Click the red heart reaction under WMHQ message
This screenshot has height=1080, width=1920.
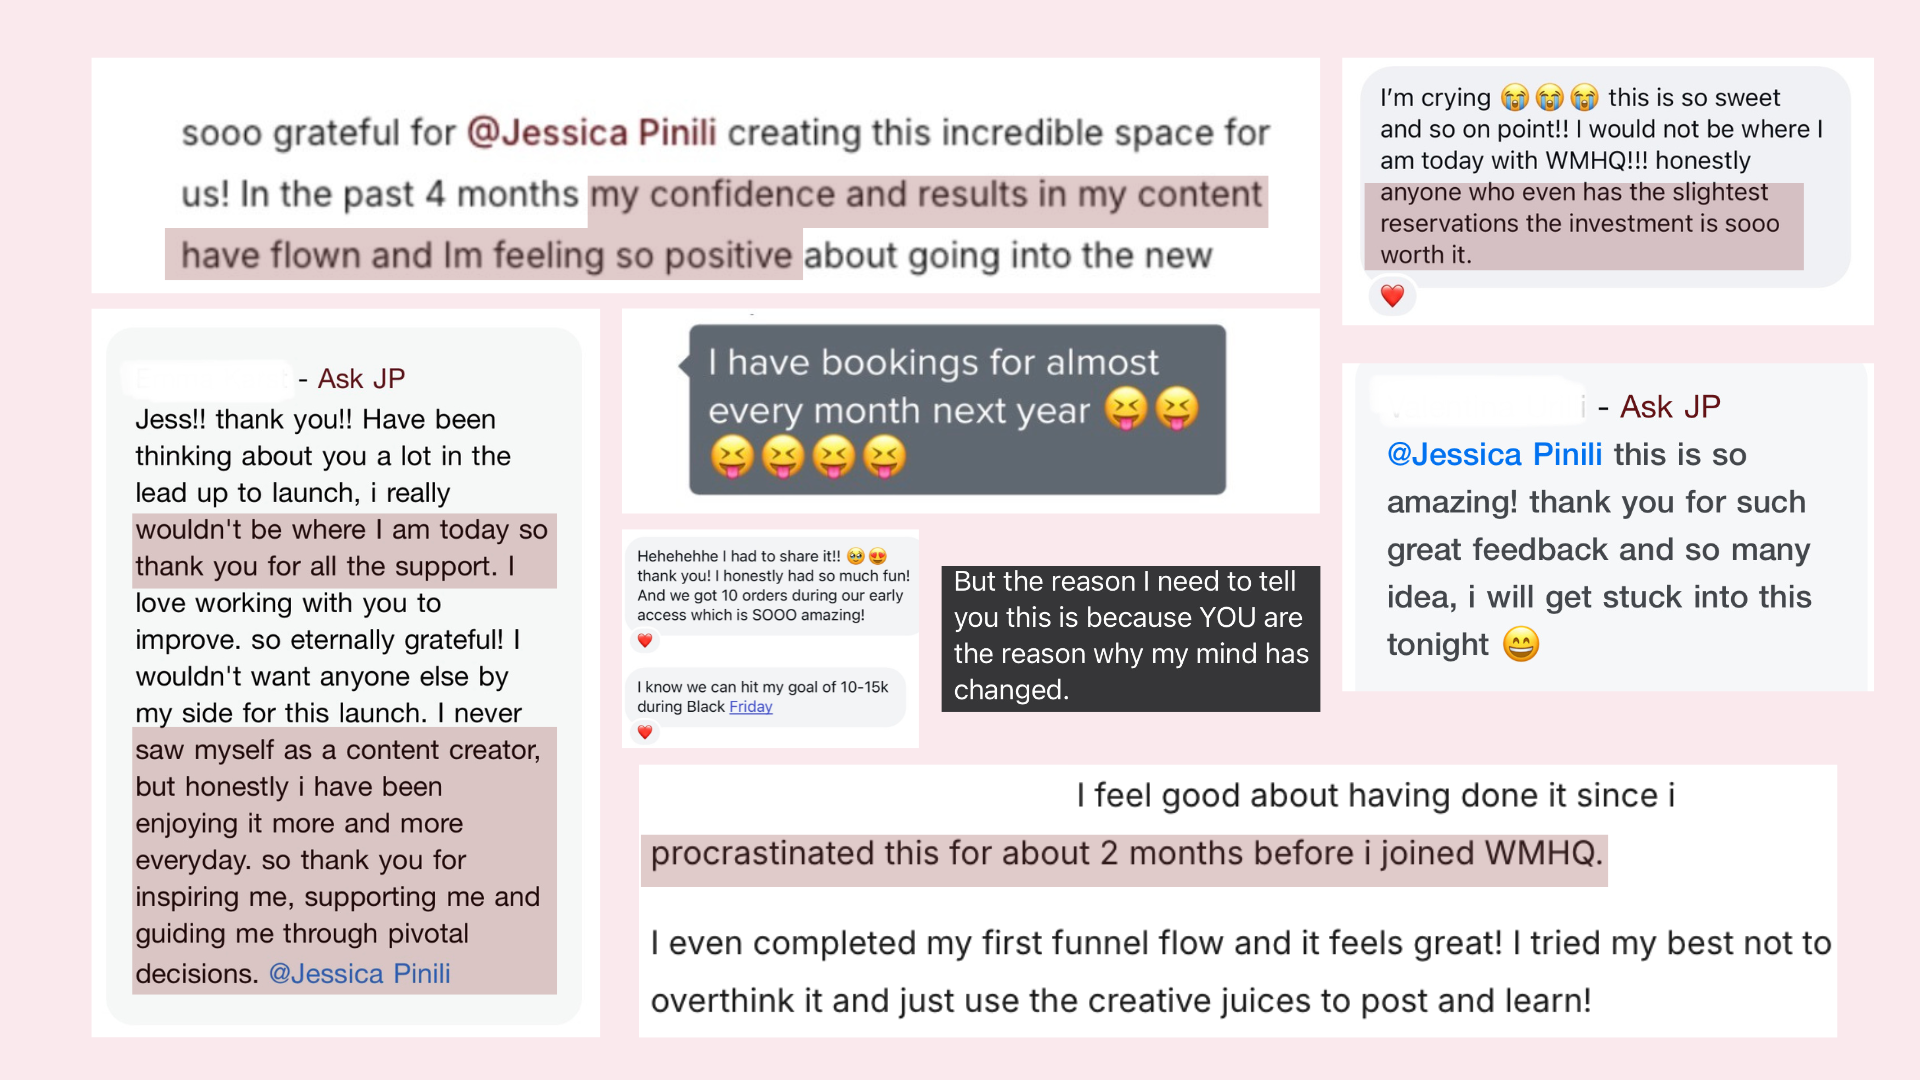pos(1392,296)
